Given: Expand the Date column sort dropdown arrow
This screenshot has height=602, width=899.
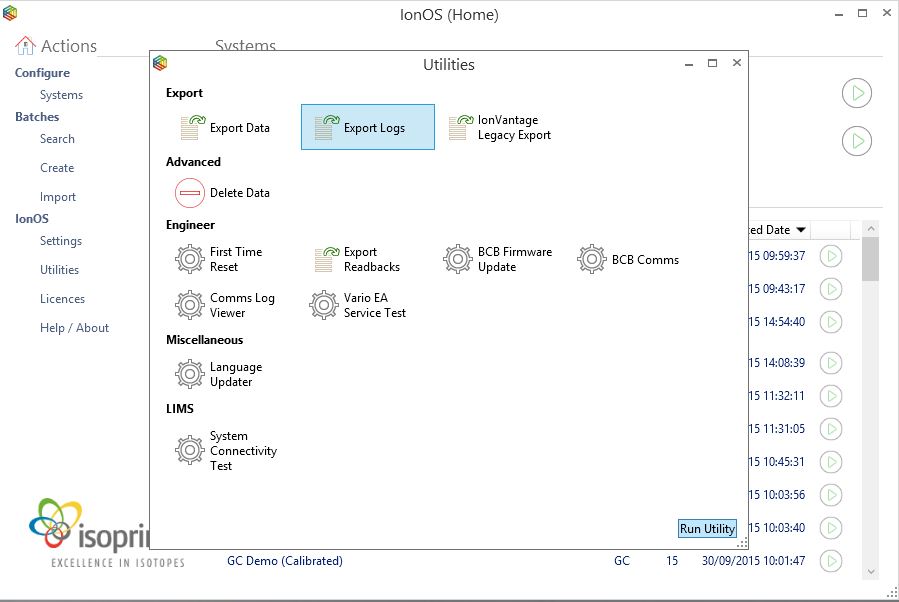Looking at the screenshot, I should [801, 230].
